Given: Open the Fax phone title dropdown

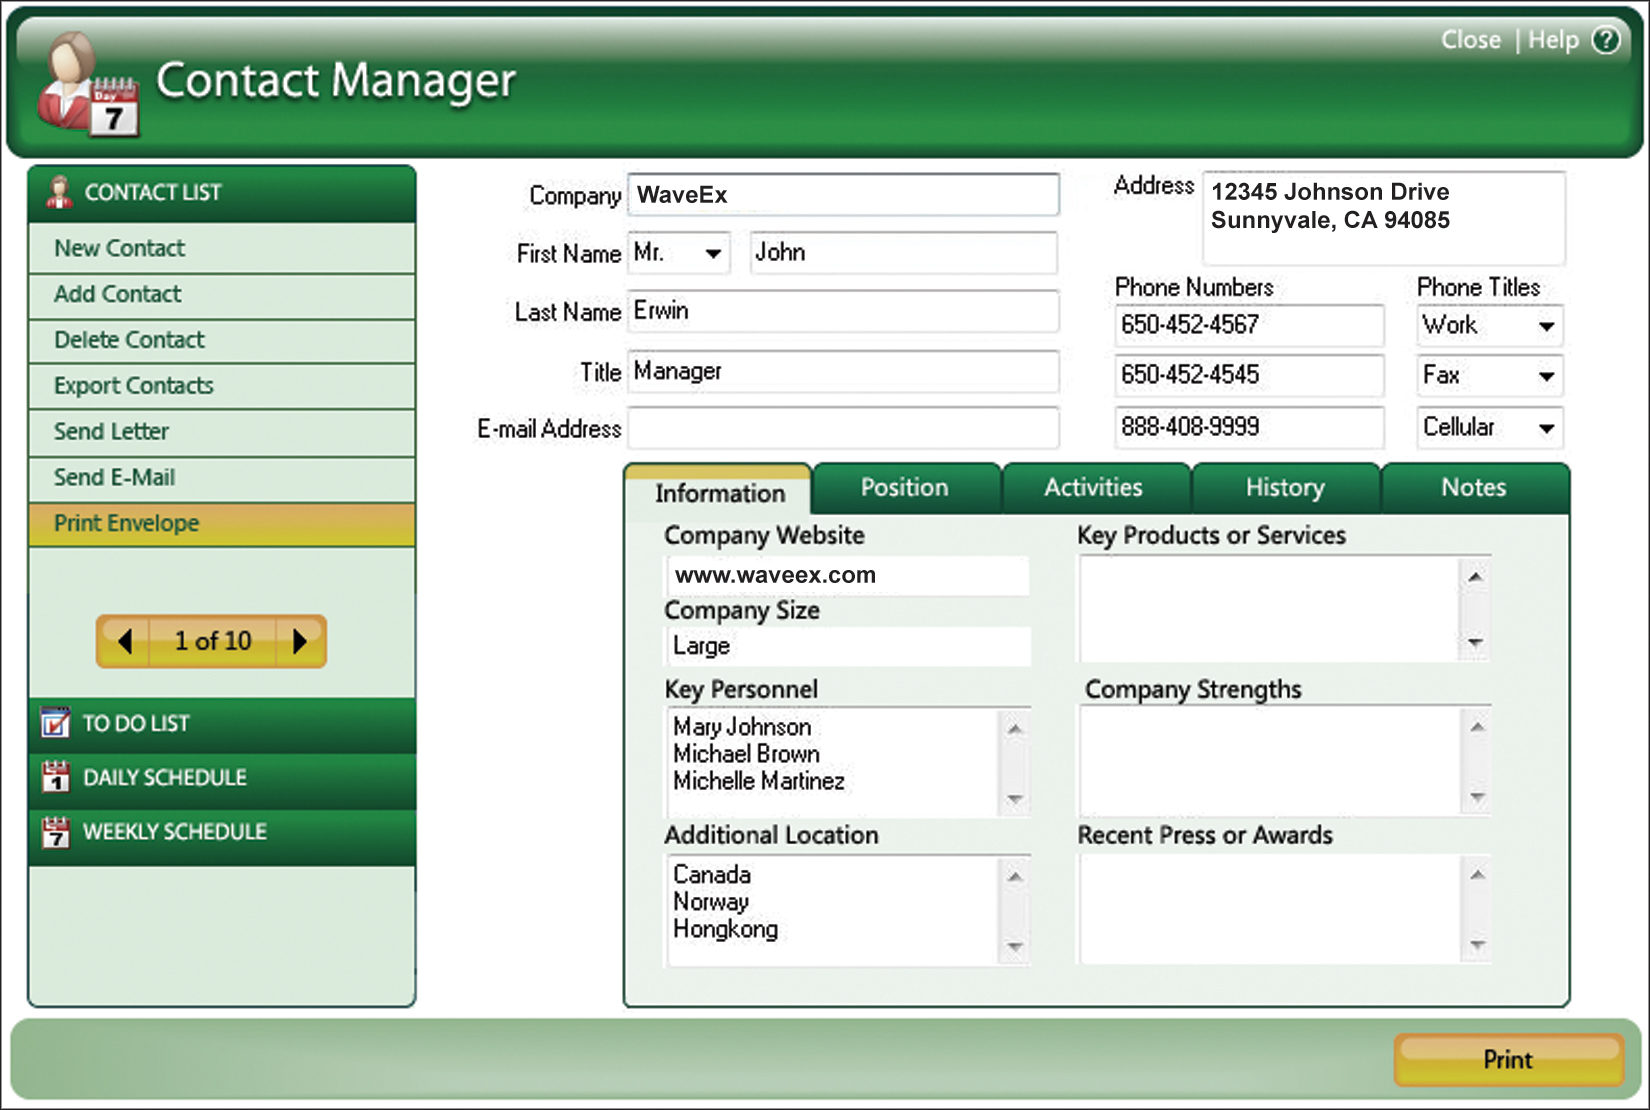Looking at the screenshot, I should [1545, 377].
